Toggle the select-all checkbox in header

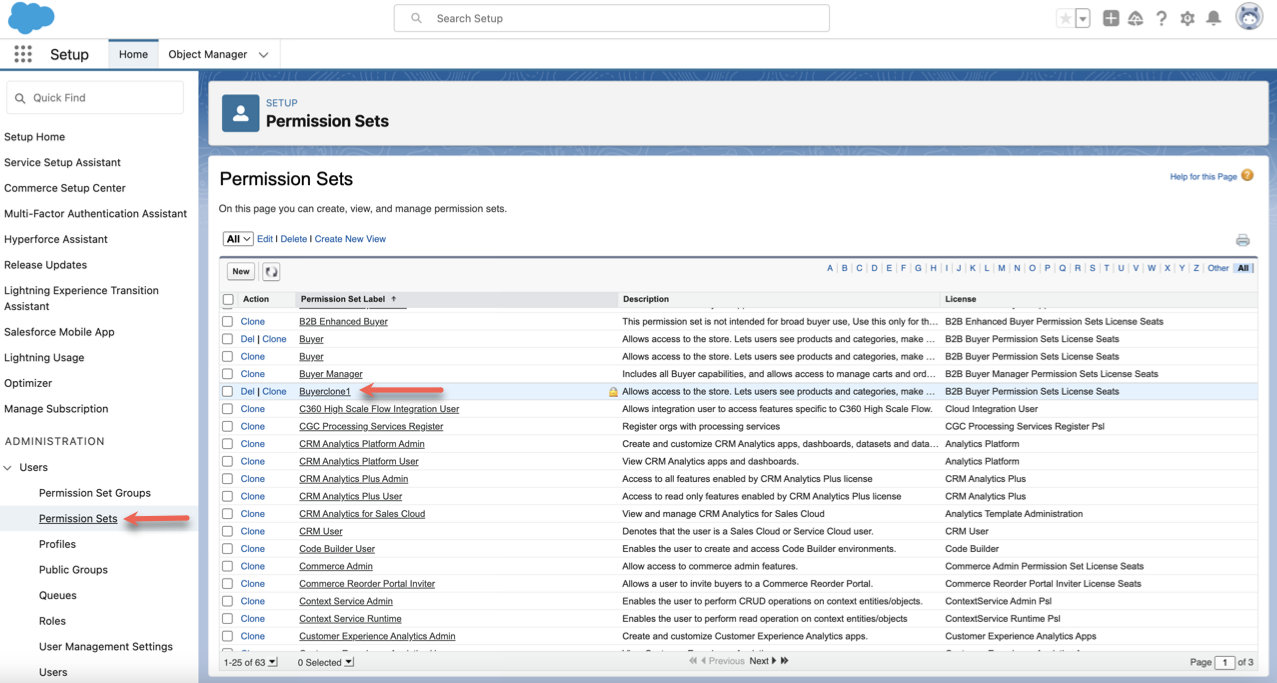point(228,299)
